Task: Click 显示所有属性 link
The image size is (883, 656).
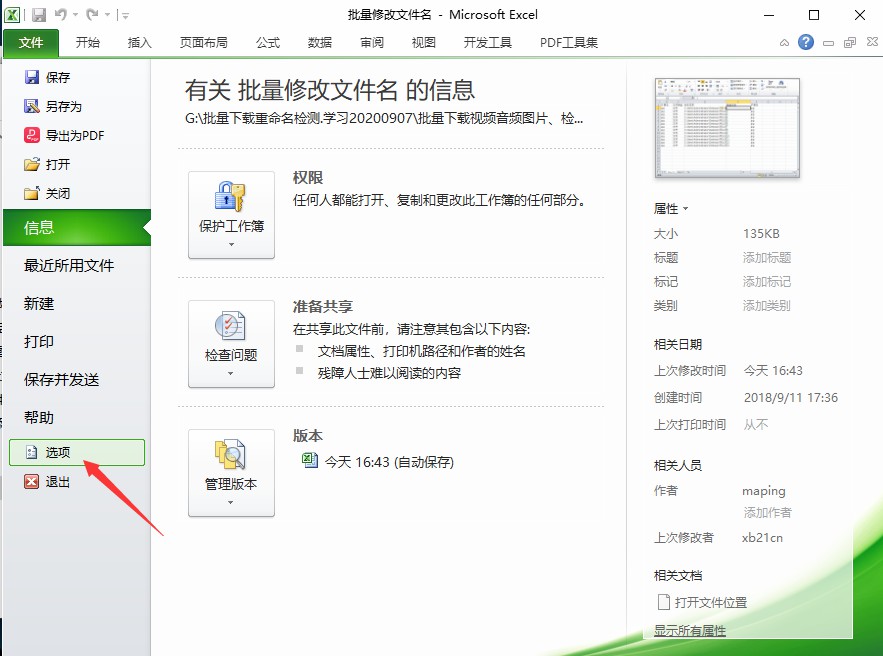Action: pyautogui.click(x=690, y=631)
